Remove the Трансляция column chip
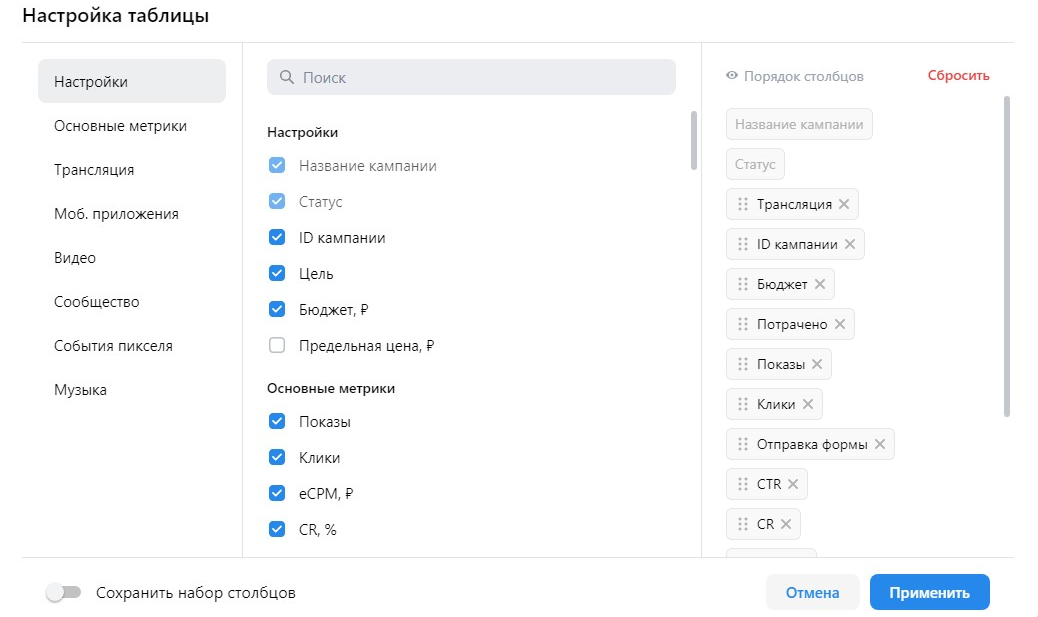This screenshot has width=1038, height=617. click(x=844, y=204)
